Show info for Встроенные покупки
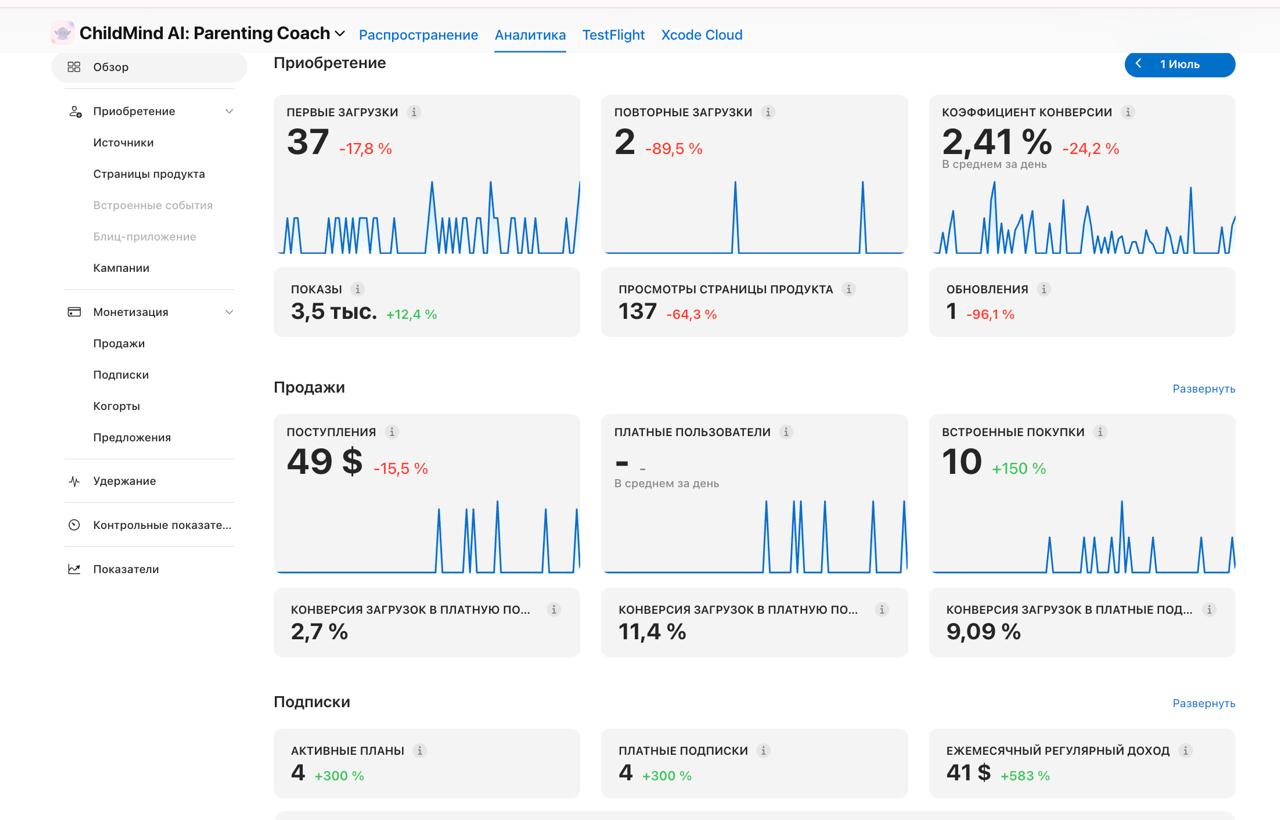 point(1100,432)
